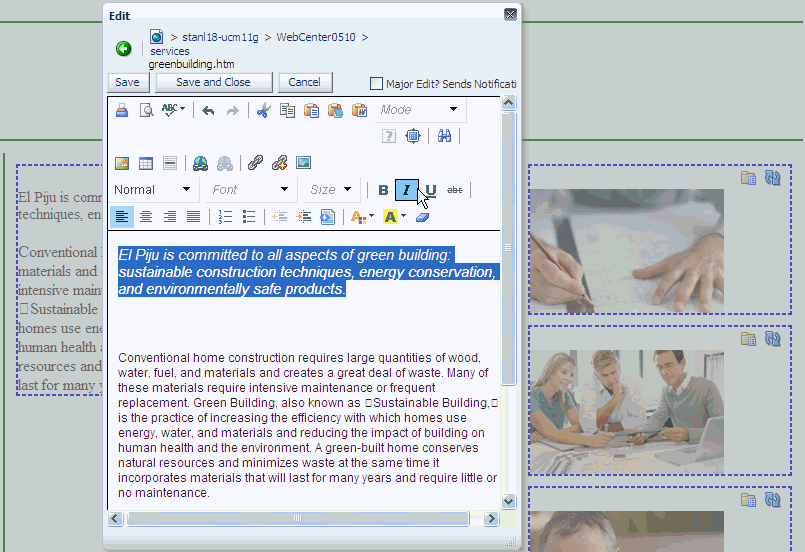The height and width of the screenshot is (552, 805).
Task: Click the Print icon in editor toolbar
Action: tap(122, 110)
